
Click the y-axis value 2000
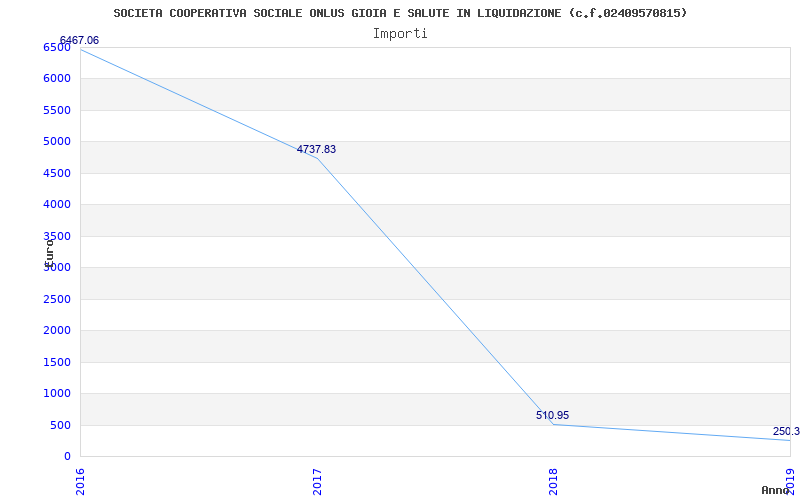click(x=56, y=331)
